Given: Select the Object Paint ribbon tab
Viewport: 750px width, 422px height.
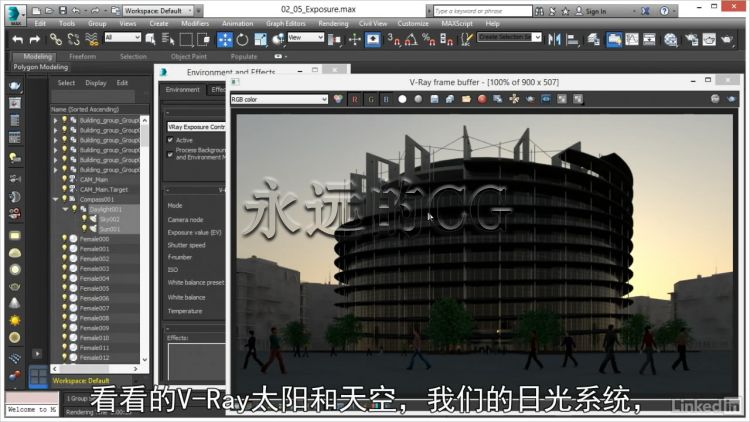Looking at the screenshot, I should point(188,56).
